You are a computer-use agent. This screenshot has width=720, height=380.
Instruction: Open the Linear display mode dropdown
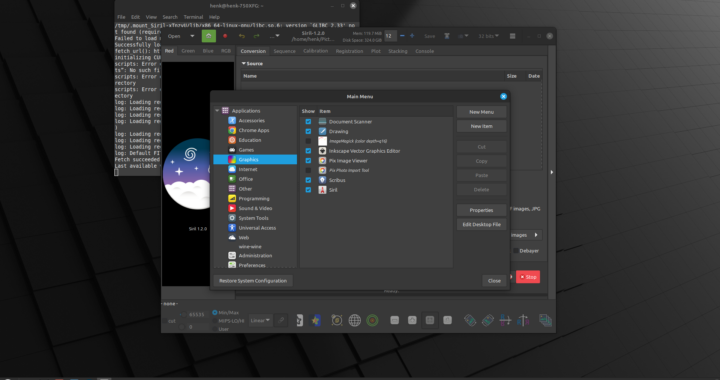[260, 320]
